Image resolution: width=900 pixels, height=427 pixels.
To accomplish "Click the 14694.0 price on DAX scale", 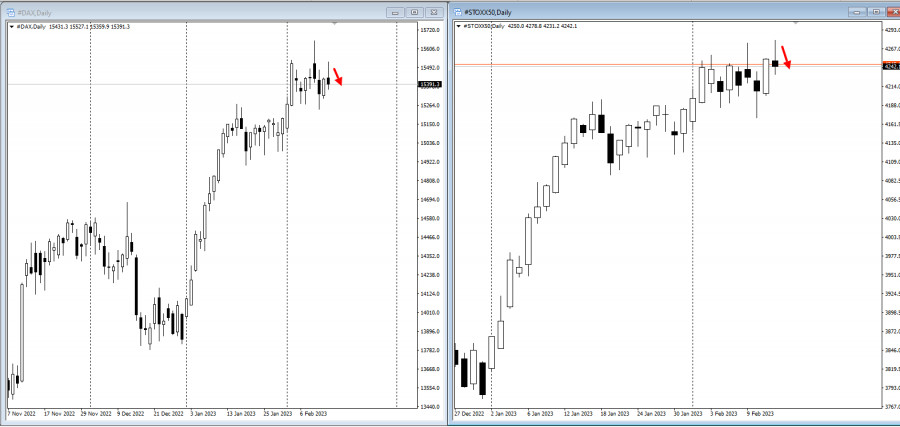I will (x=430, y=200).
